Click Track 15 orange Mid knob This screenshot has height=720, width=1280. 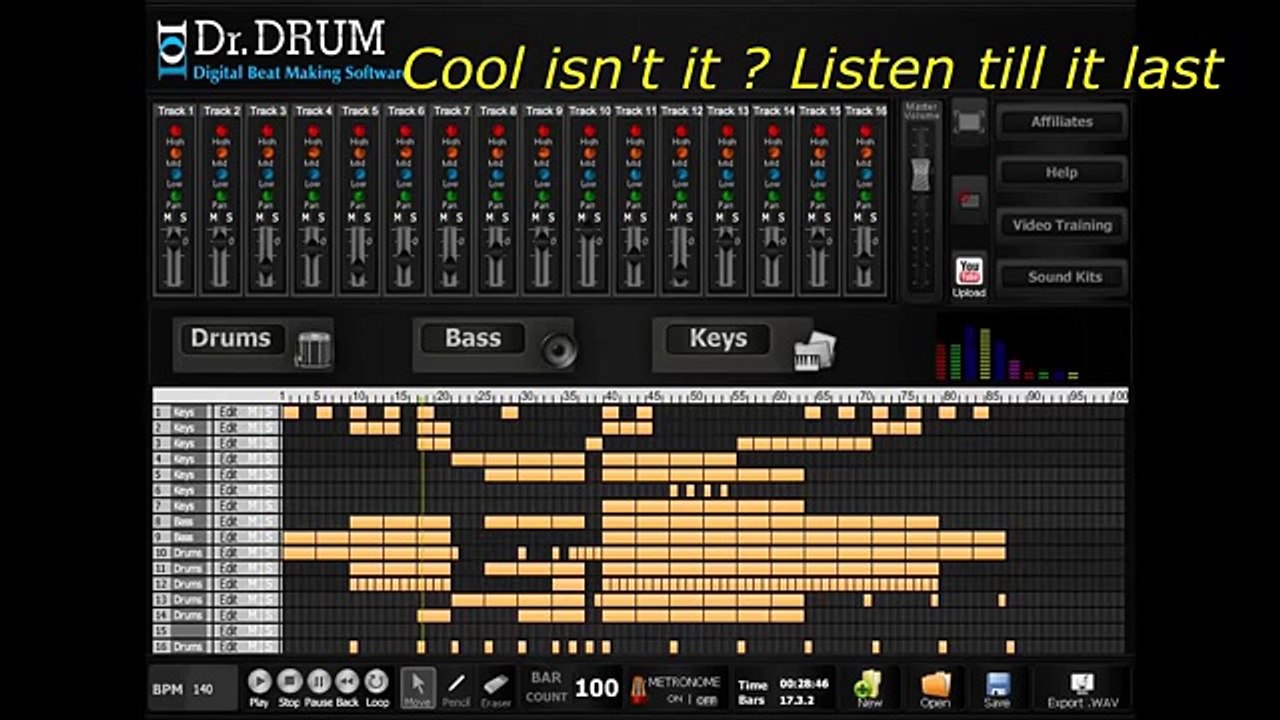819,153
